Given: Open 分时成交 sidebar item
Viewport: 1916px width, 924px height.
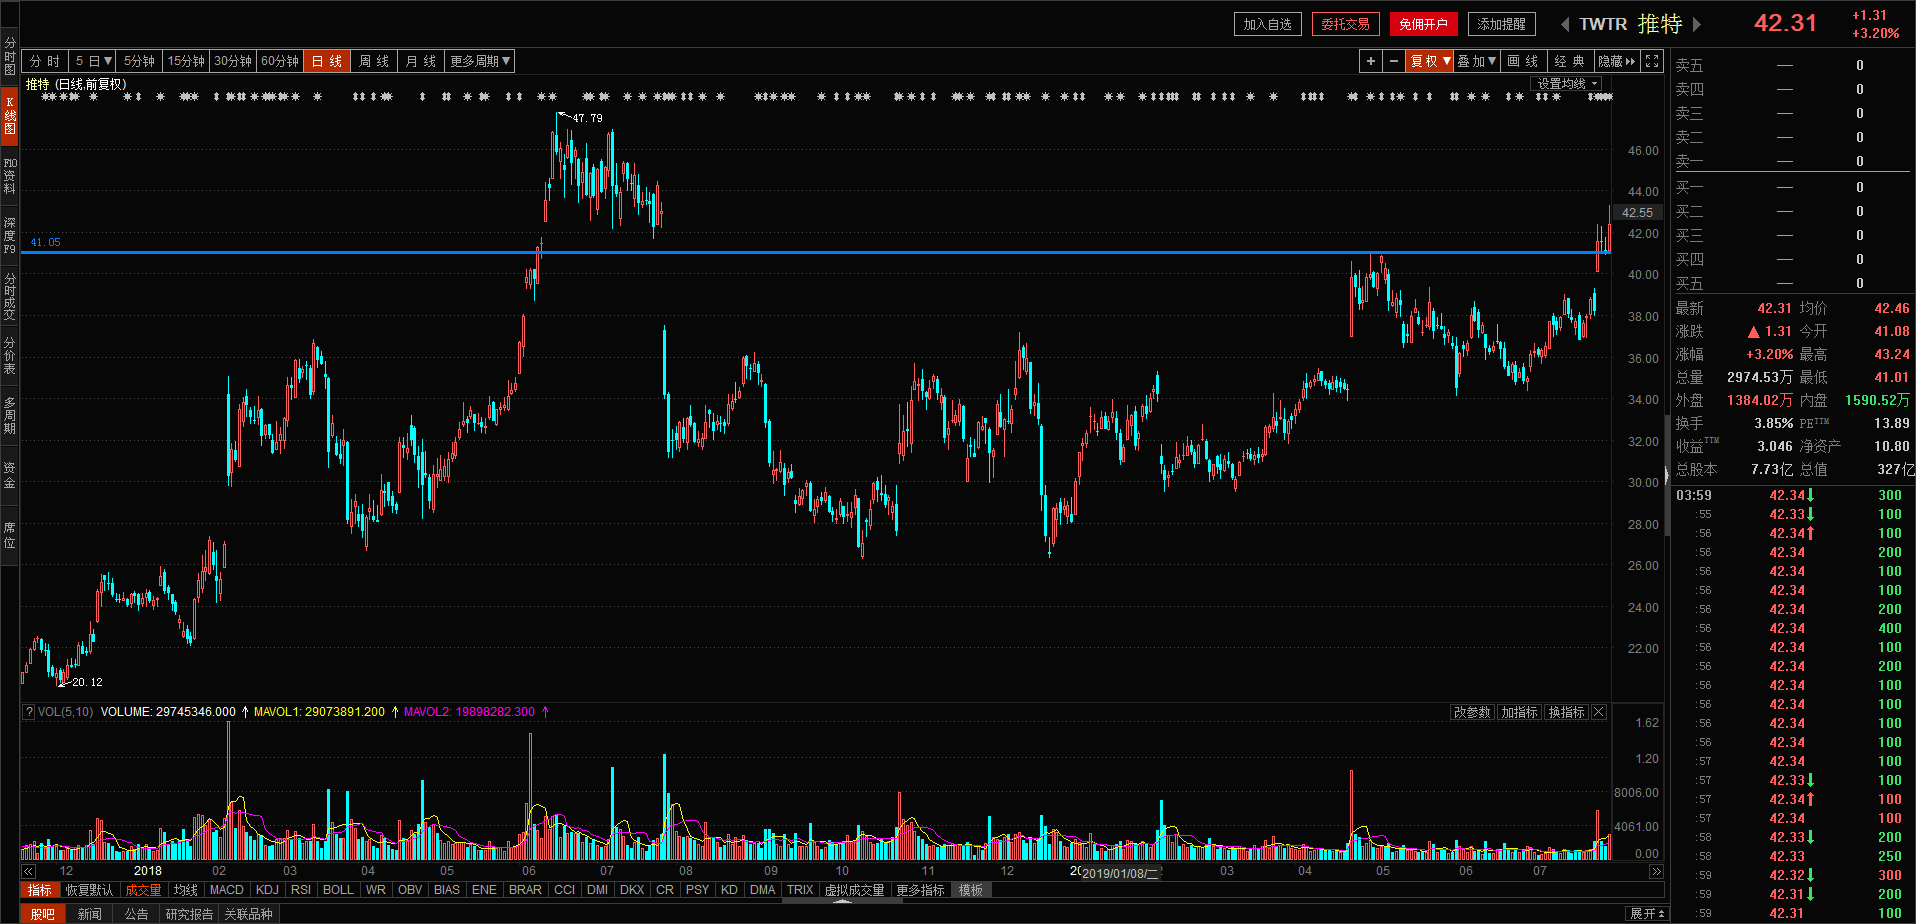Looking at the screenshot, I should pos(9,296).
